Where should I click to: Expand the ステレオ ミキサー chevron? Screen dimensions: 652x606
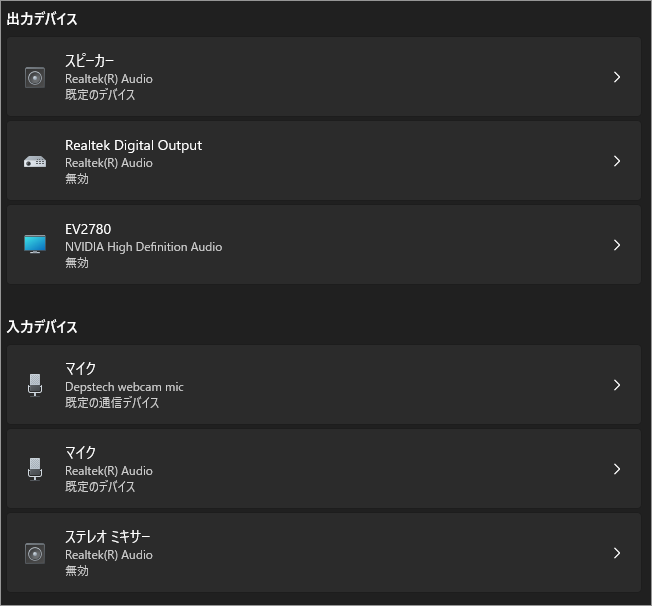(617, 553)
